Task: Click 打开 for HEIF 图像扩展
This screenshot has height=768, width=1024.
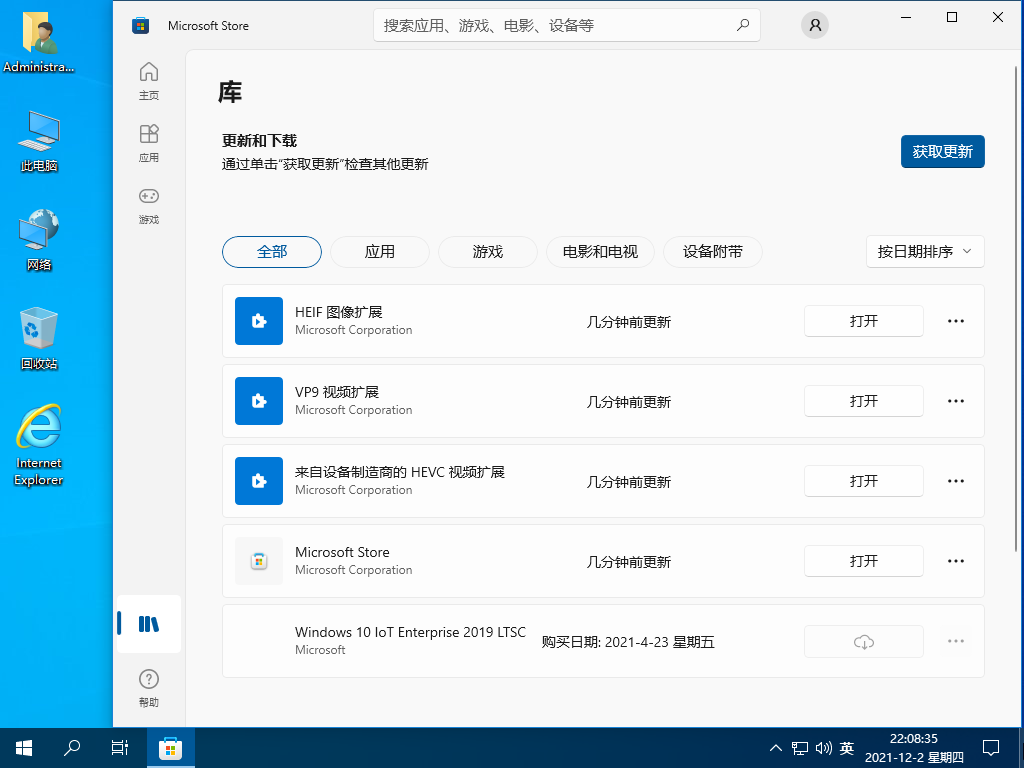Action: pyautogui.click(x=864, y=321)
